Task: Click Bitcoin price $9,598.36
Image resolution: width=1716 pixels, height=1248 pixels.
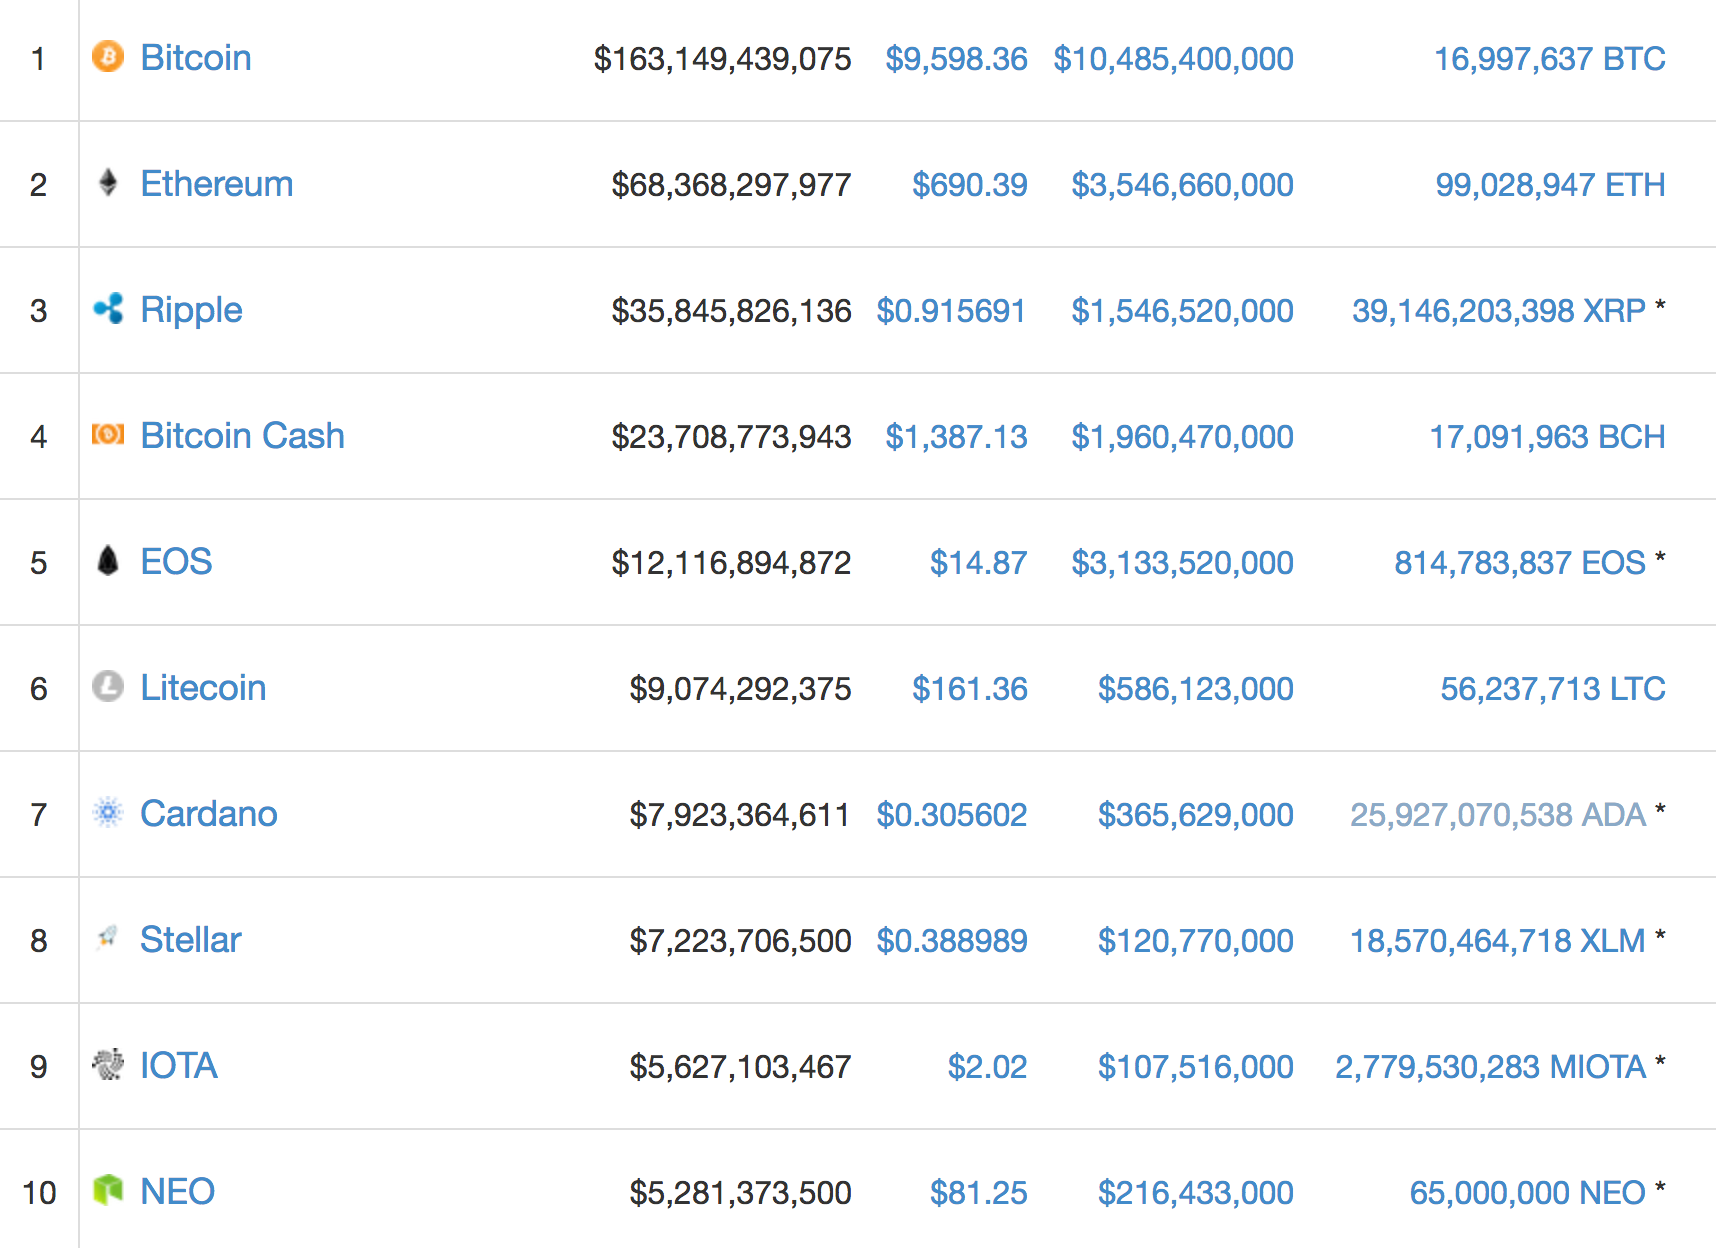Action: [957, 59]
